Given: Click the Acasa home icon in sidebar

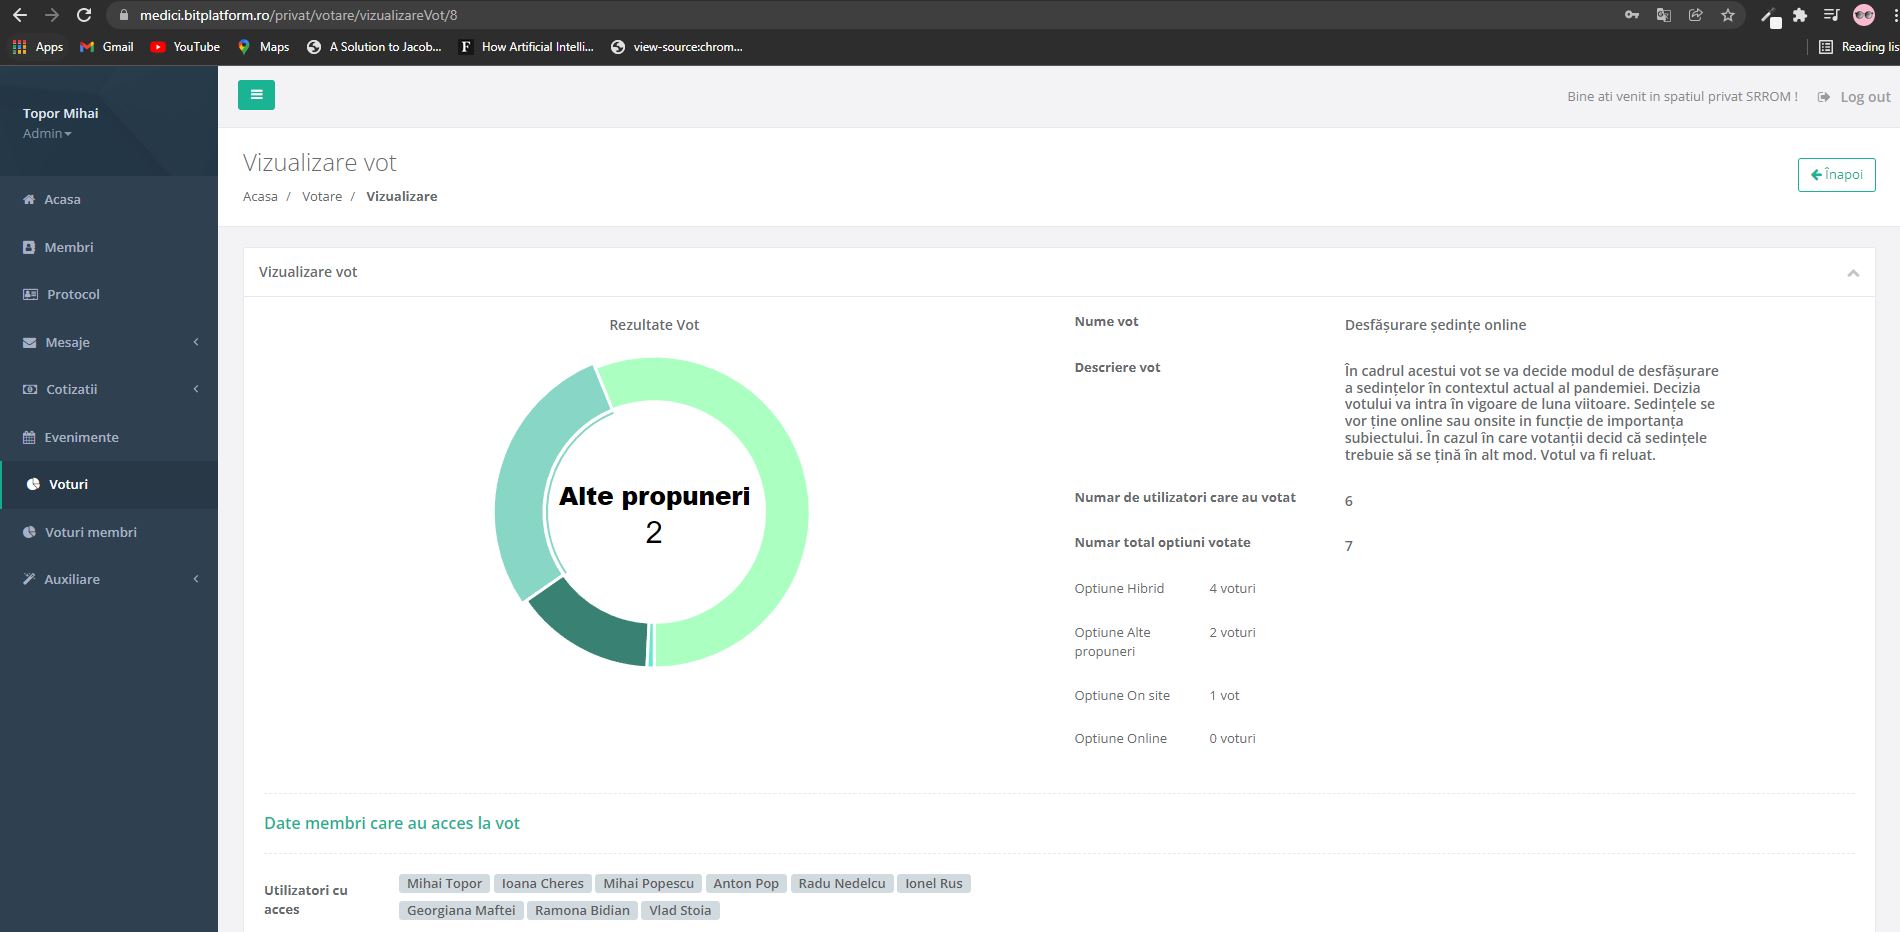Looking at the screenshot, I should click(29, 200).
